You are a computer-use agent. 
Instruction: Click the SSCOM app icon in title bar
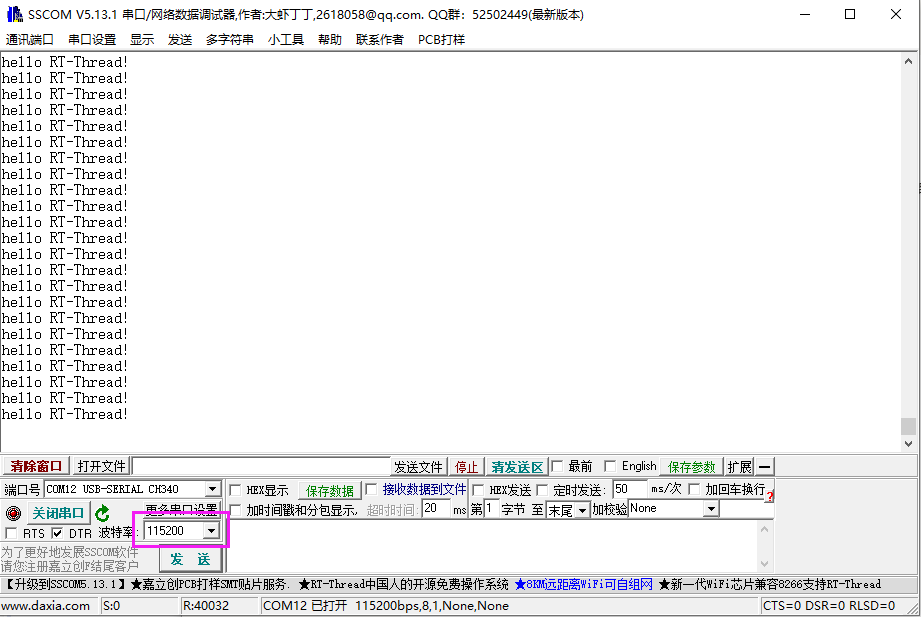[14, 14]
